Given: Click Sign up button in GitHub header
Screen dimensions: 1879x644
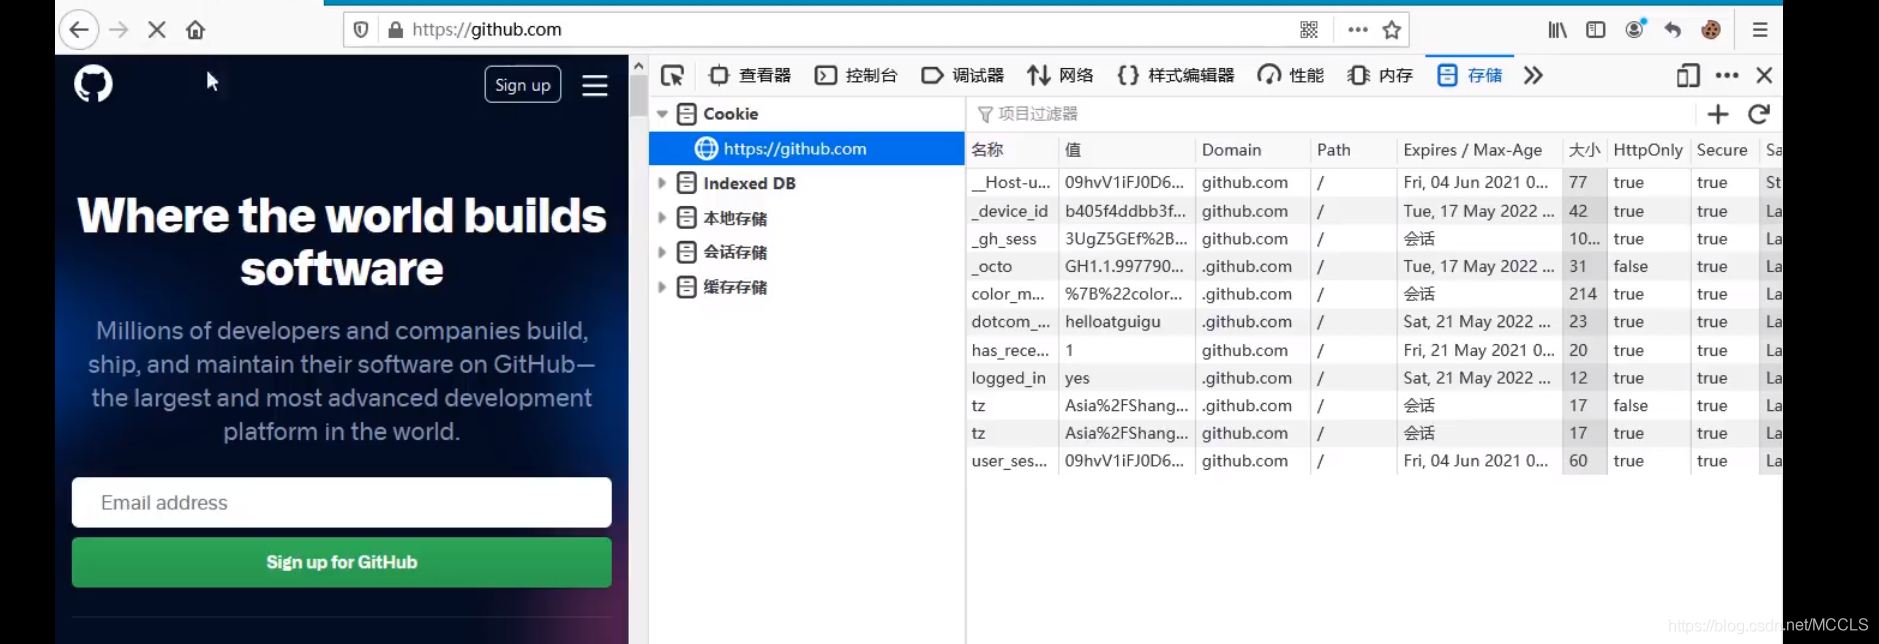Looking at the screenshot, I should coord(523,85).
